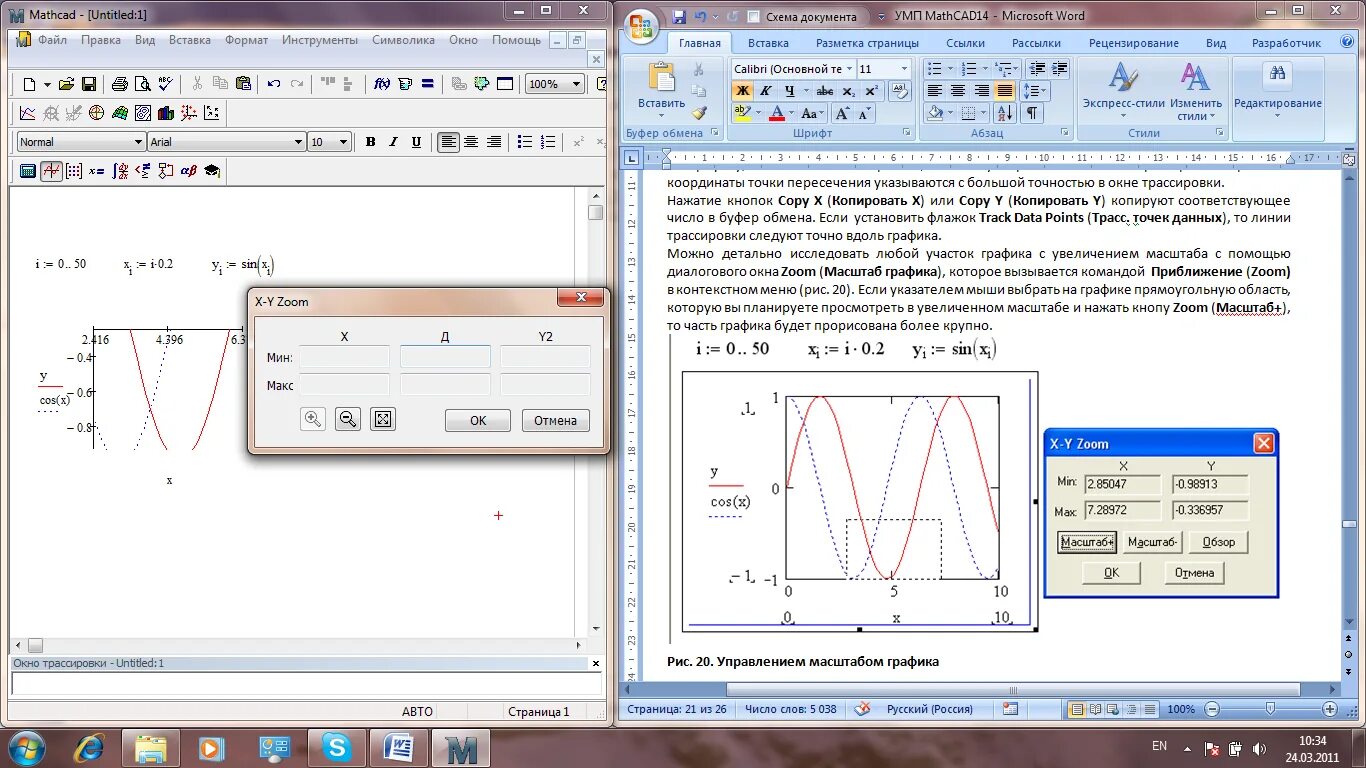This screenshot has width=1366, height=768.
Task: Switch to Word Ссылки tab
Action: coord(965,43)
